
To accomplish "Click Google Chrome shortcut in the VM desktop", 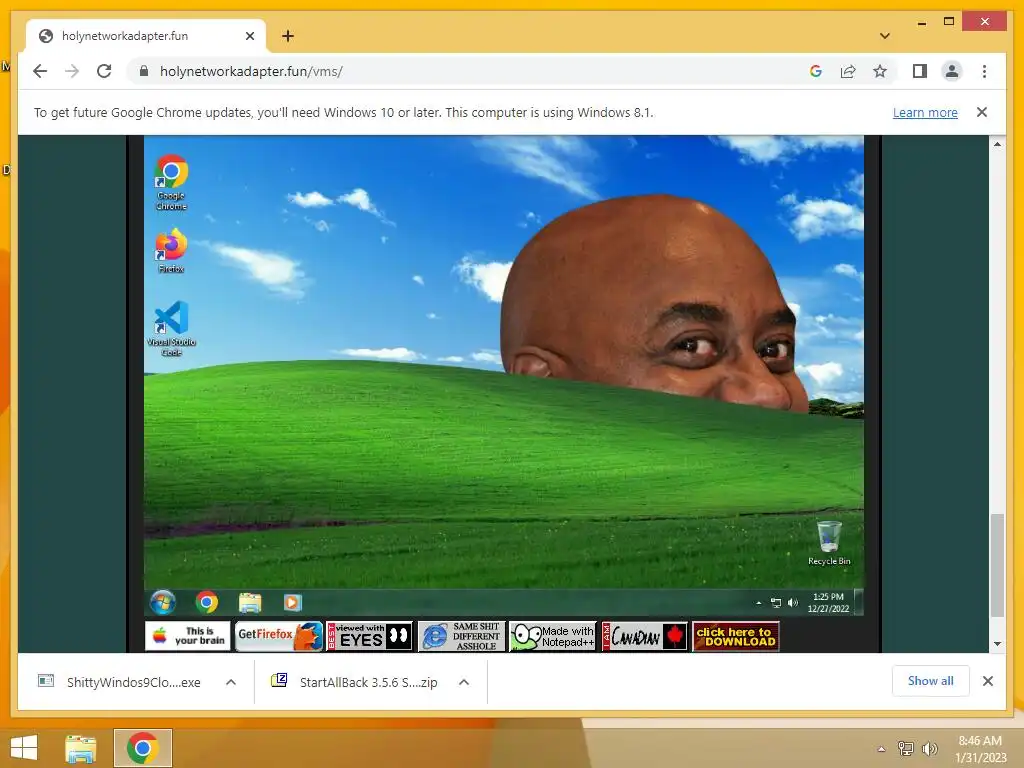I will (x=171, y=182).
